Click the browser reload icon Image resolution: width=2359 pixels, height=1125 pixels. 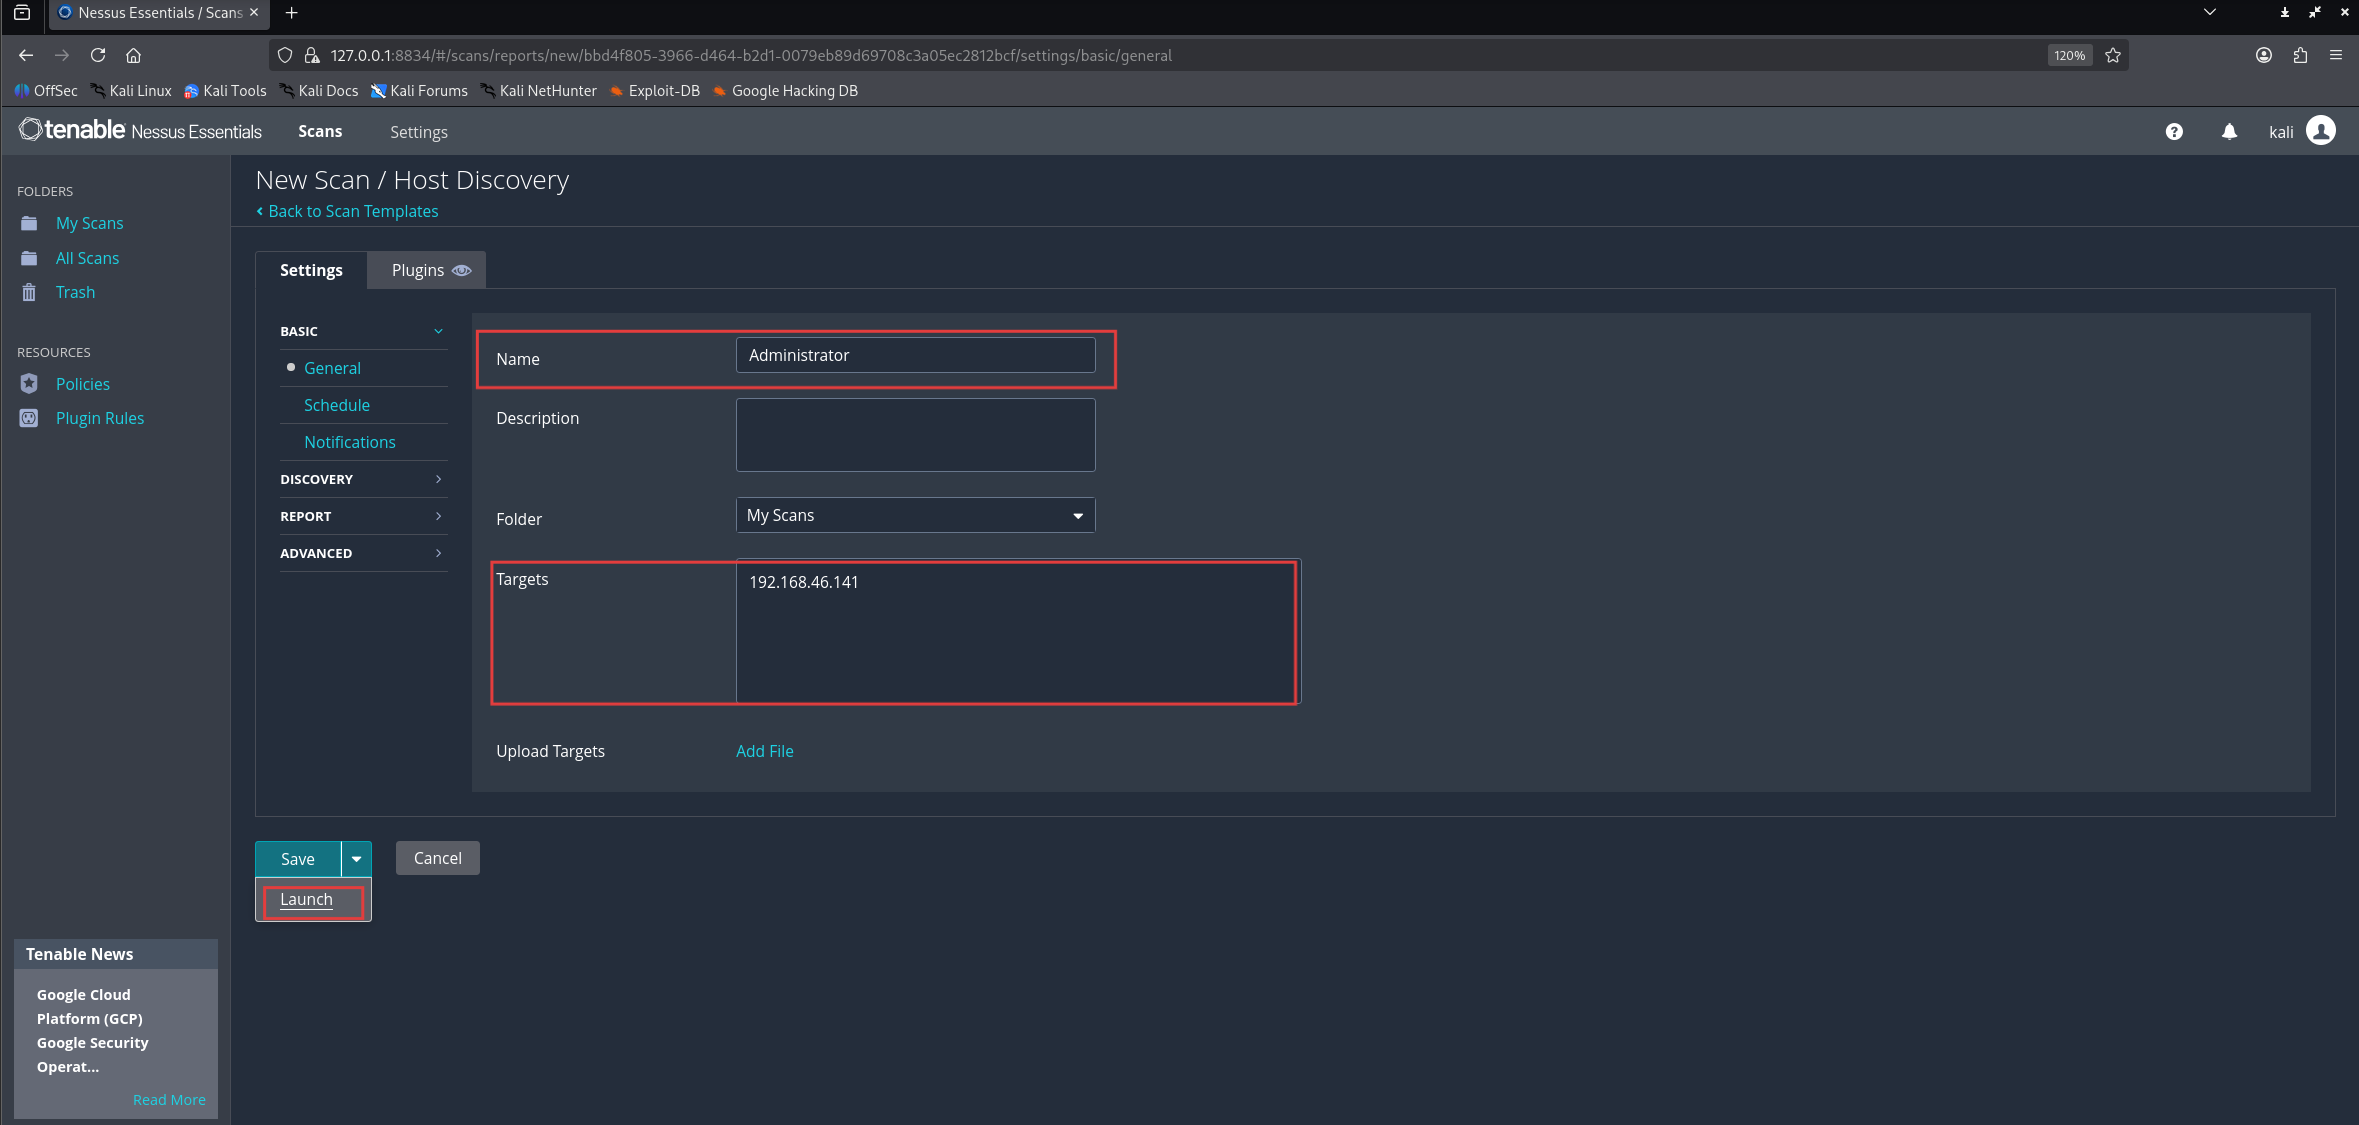click(x=98, y=56)
